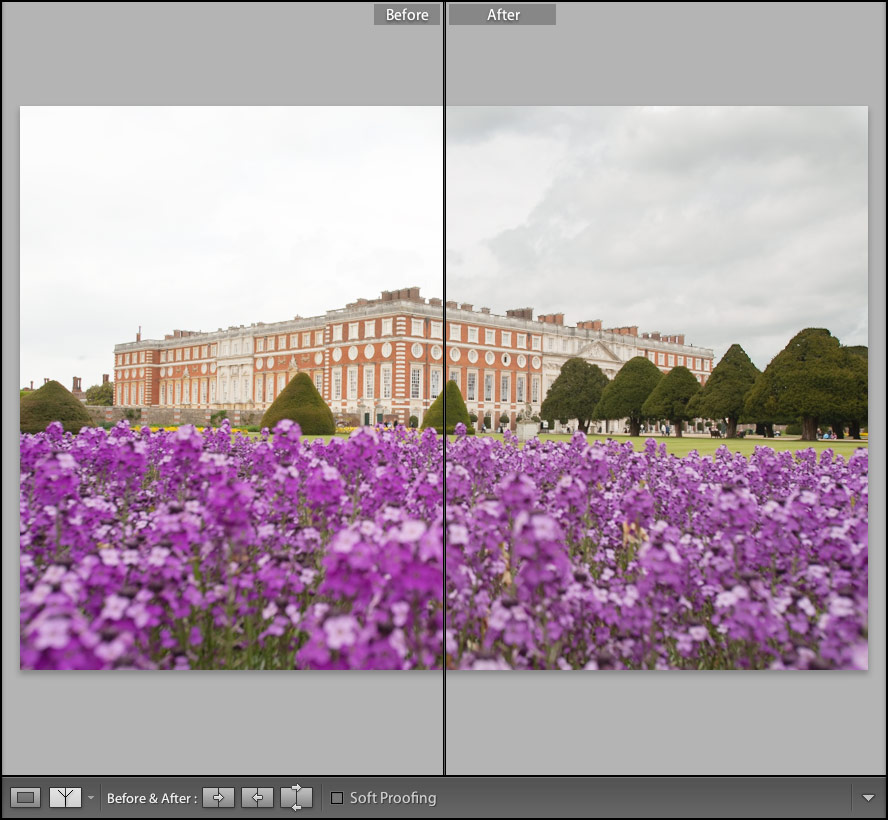The image size is (888, 820).
Task: Click the left-arrow copy icon
Action: 259,797
